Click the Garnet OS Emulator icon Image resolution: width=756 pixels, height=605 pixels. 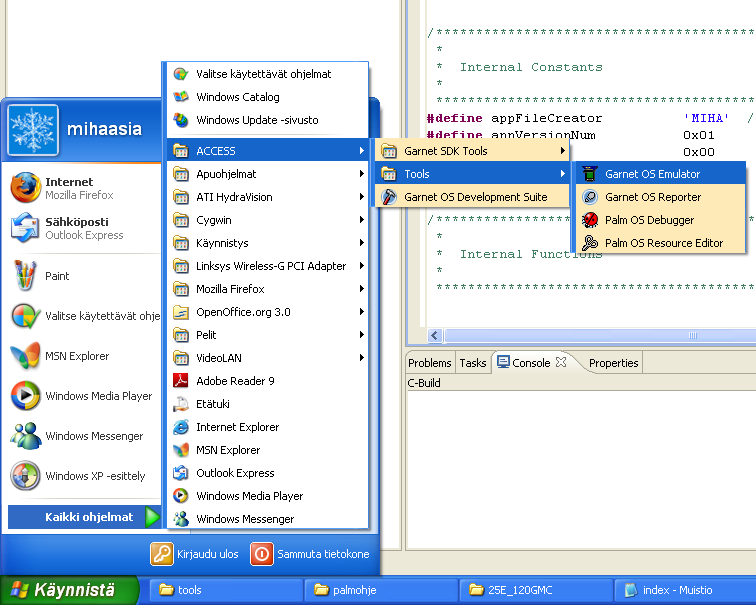(x=589, y=174)
